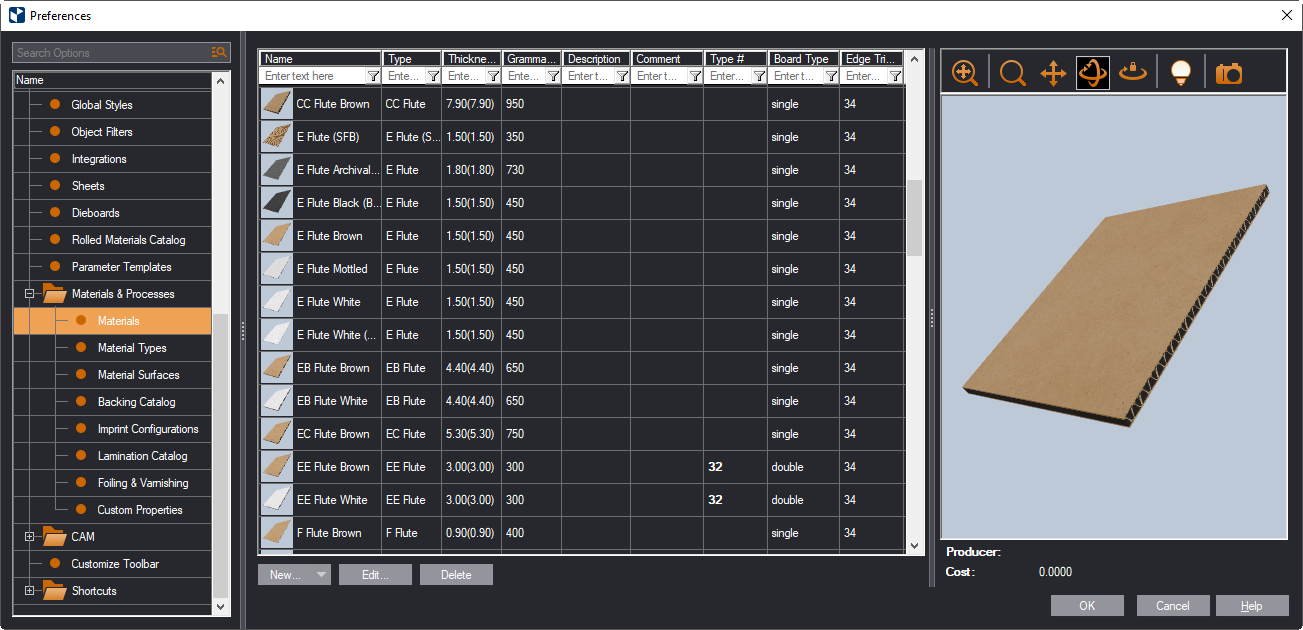Toggle the locked-axis rotate tool
Screen dimensions: 1303x630
[x=1133, y=73]
